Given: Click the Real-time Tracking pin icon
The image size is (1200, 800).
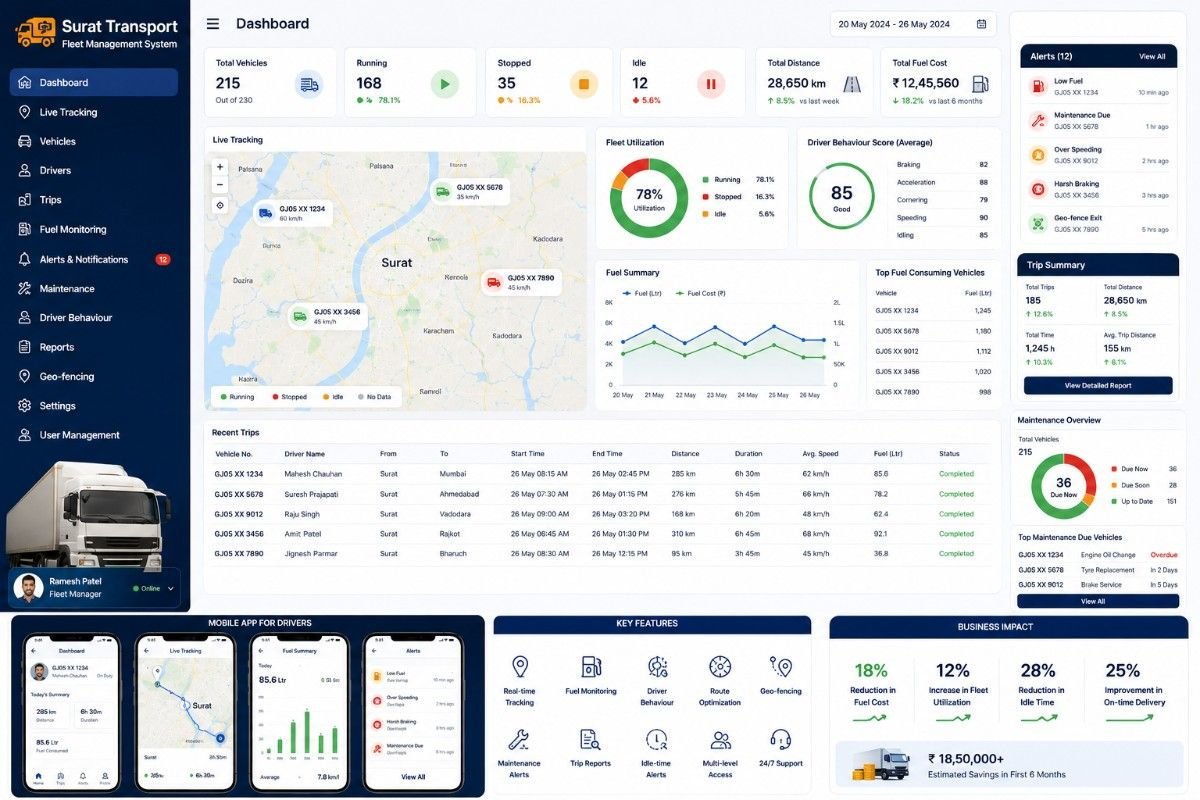Looking at the screenshot, I should (x=519, y=667).
